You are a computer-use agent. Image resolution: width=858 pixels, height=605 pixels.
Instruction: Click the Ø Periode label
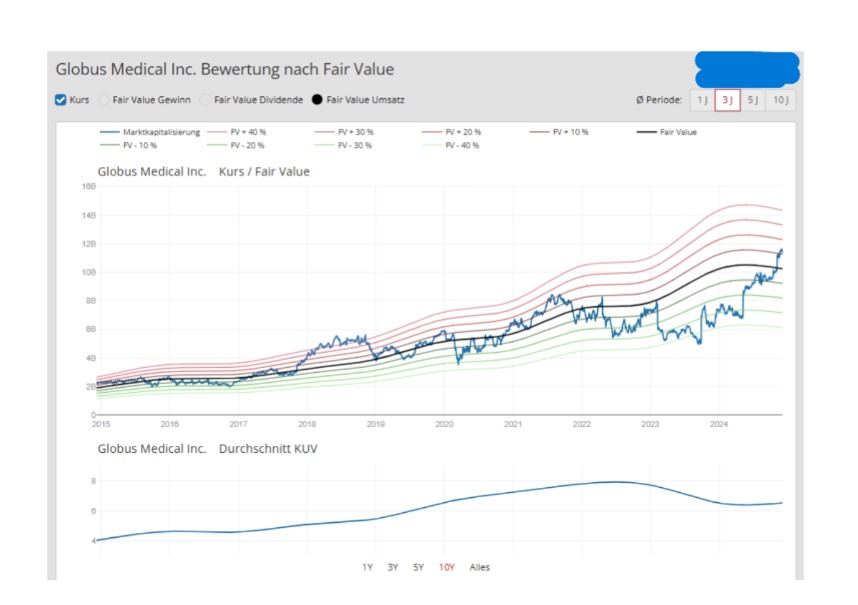pos(659,100)
